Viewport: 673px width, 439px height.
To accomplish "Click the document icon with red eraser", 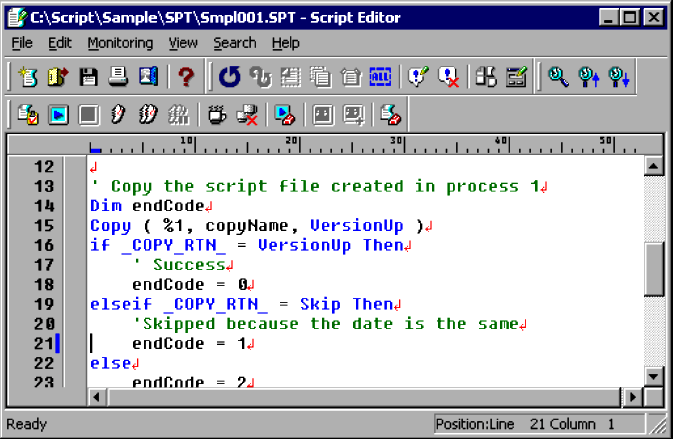I will [391, 115].
